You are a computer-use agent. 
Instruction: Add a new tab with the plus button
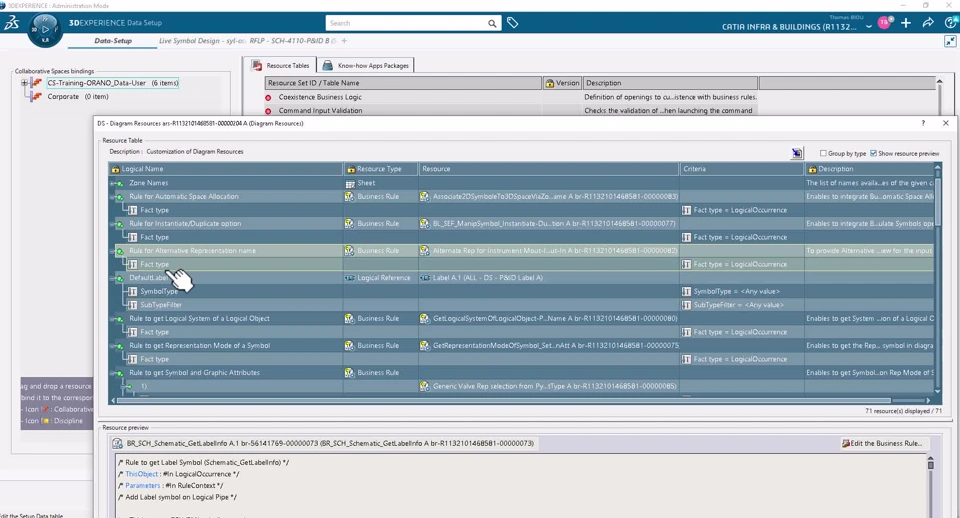pos(344,41)
